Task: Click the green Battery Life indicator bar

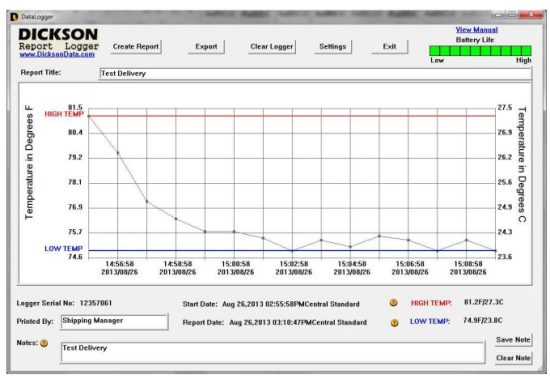Action: [x=480, y=51]
